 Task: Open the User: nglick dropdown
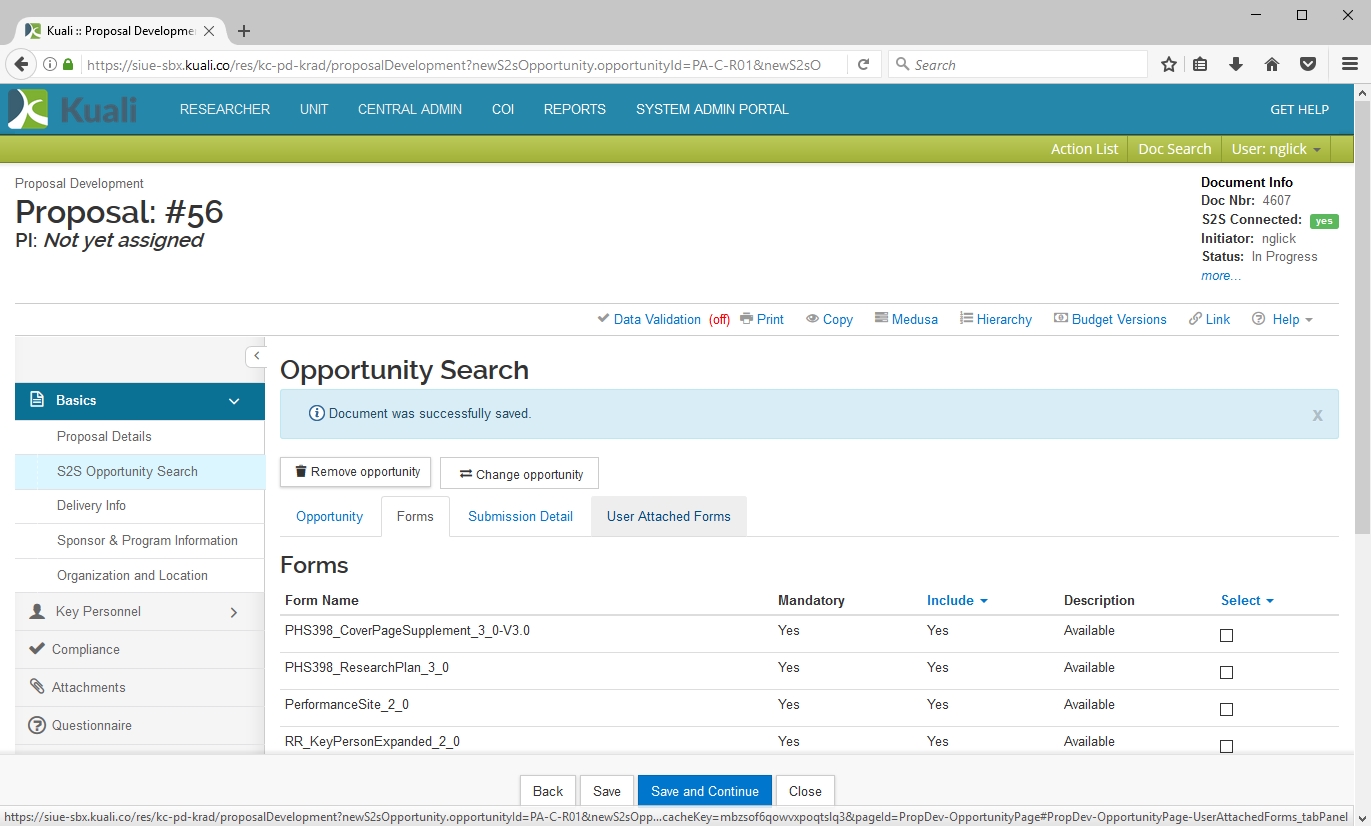(1276, 149)
